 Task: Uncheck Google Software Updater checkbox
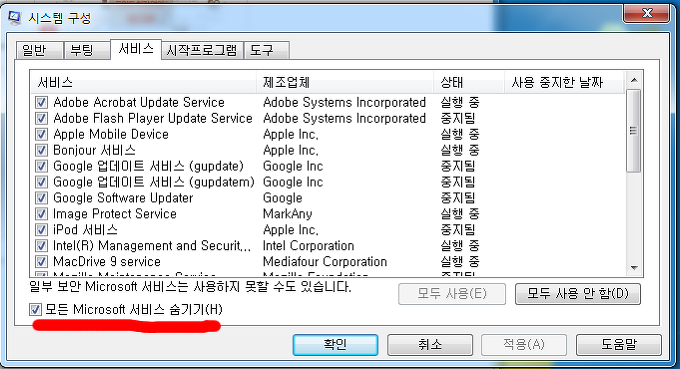point(41,198)
